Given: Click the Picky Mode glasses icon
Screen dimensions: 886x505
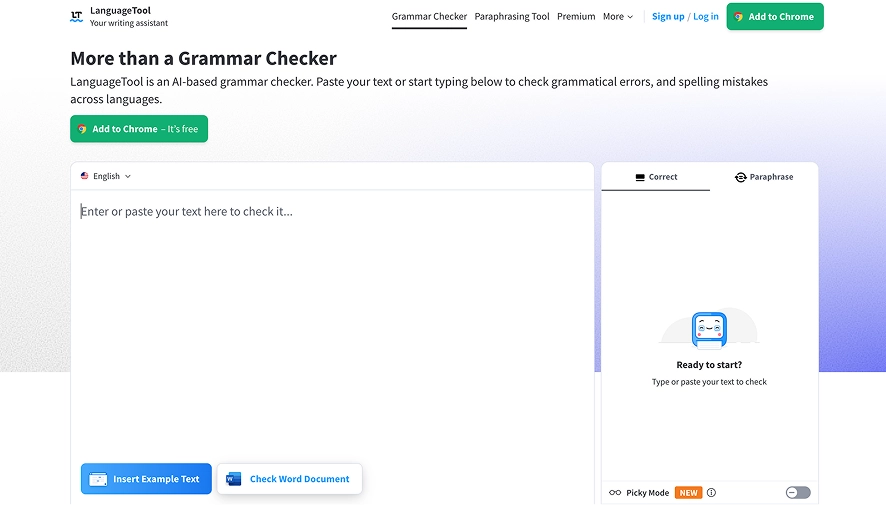Looking at the screenshot, I should pyautogui.click(x=615, y=493).
